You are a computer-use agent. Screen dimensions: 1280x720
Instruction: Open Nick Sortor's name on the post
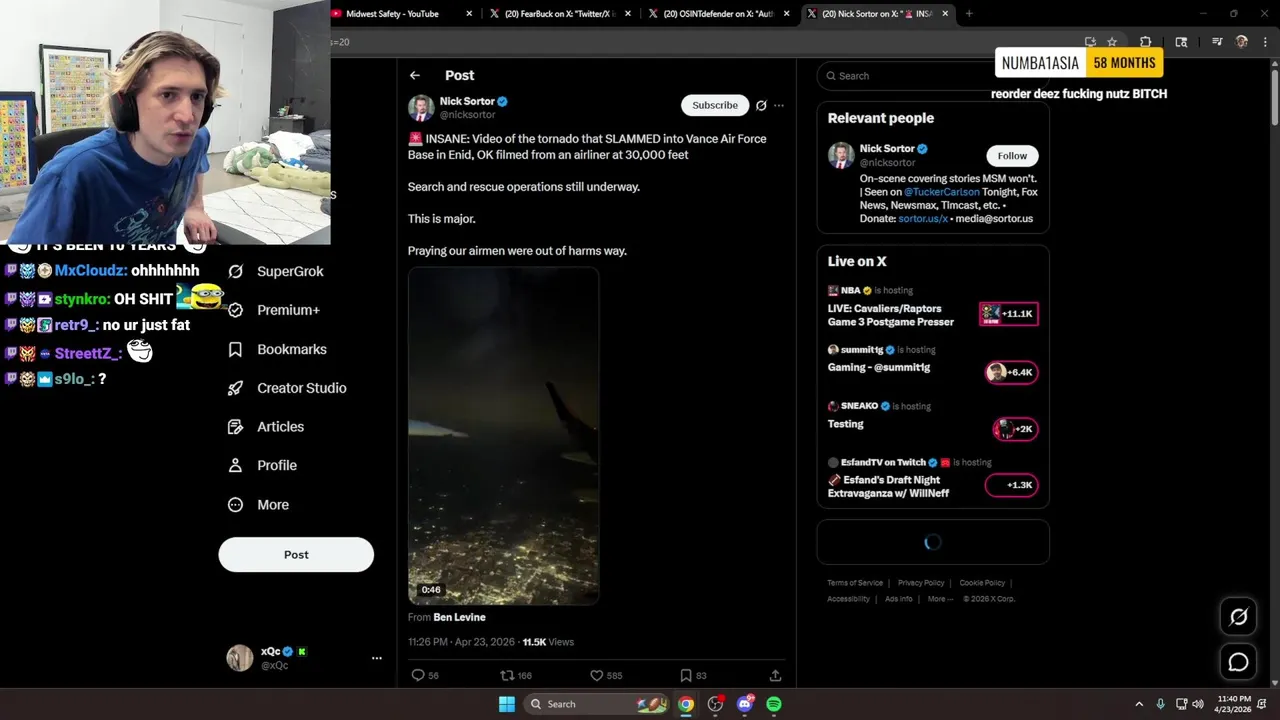click(x=467, y=102)
